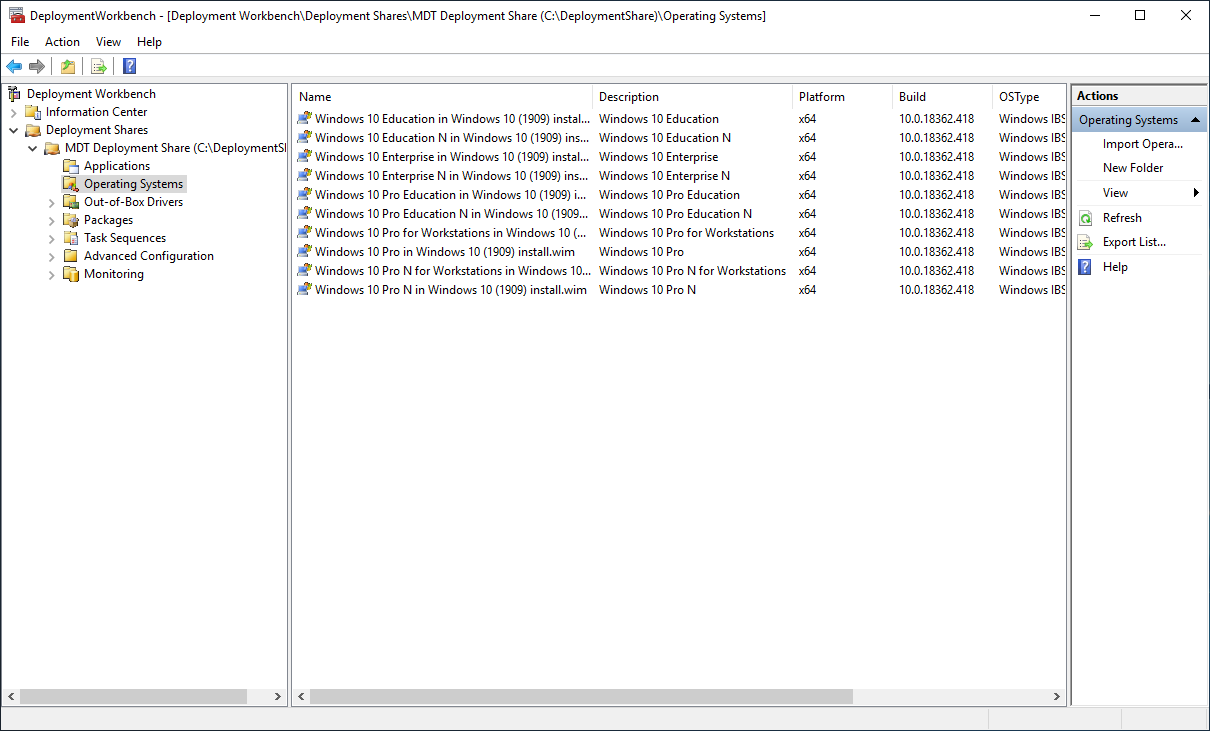The width and height of the screenshot is (1210, 731).
Task: Click the Deployment Shares folder icon
Action: (x=33, y=130)
